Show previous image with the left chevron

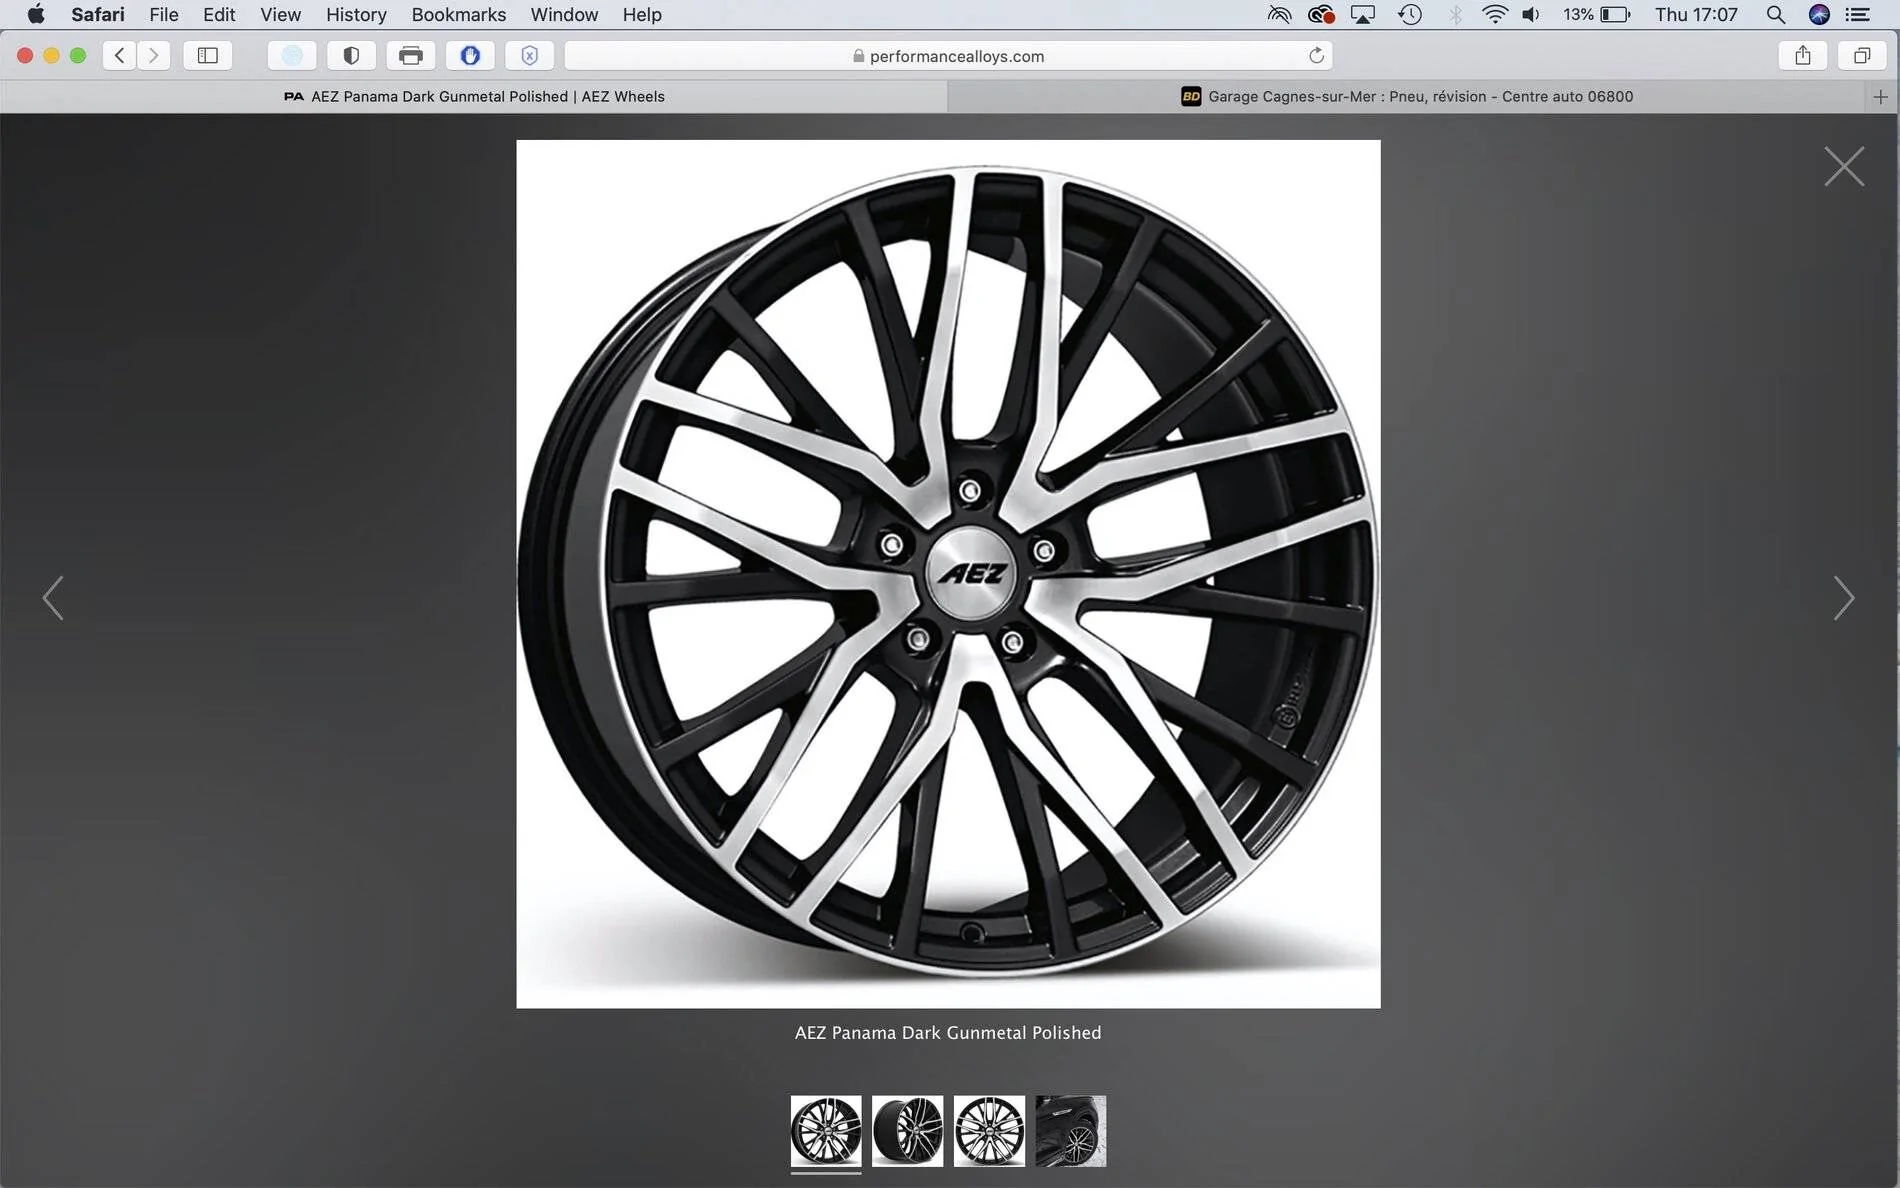[x=53, y=598]
